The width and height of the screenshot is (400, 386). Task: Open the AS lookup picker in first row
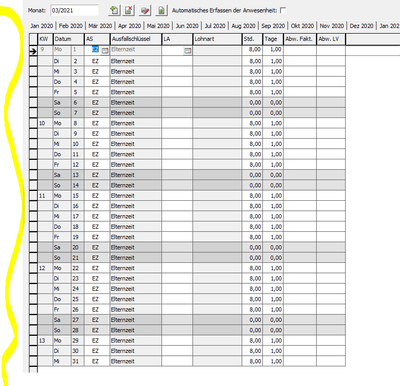coord(105,51)
